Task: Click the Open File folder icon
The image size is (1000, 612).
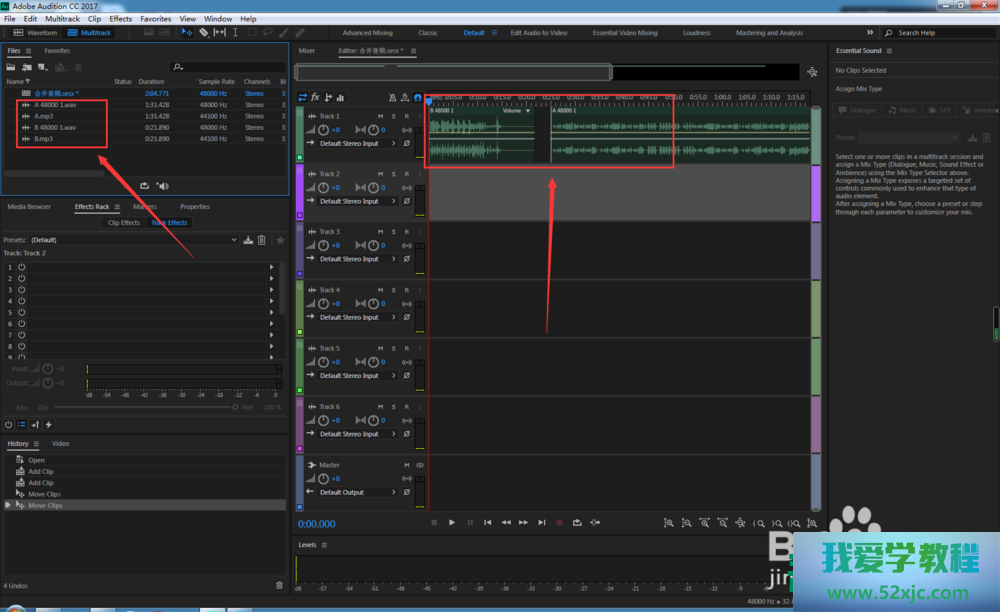Action: pyautogui.click(x=13, y=67)
